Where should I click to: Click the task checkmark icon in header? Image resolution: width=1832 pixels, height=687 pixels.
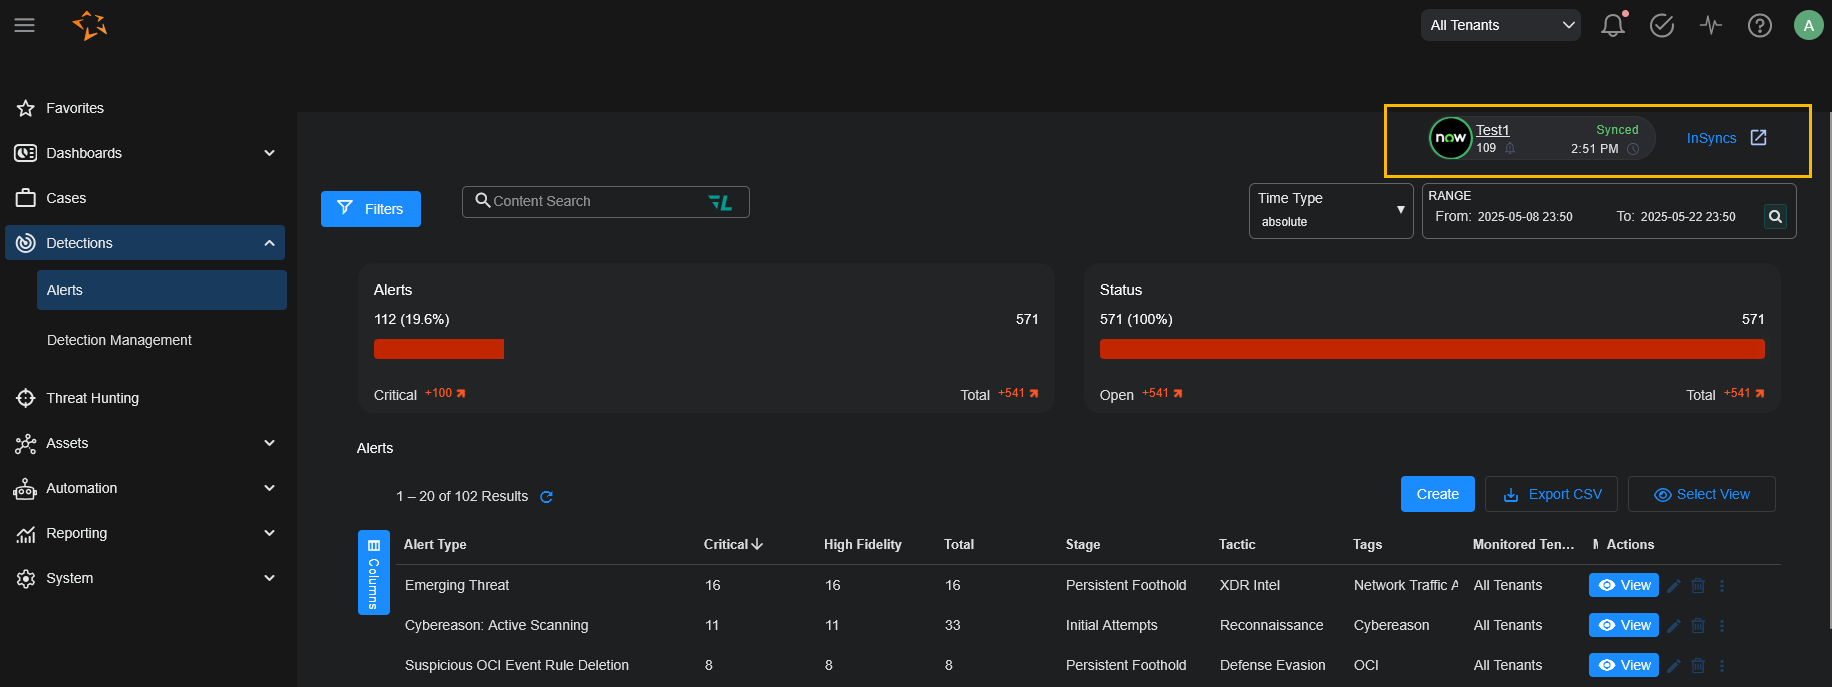tap(1661, 26)
